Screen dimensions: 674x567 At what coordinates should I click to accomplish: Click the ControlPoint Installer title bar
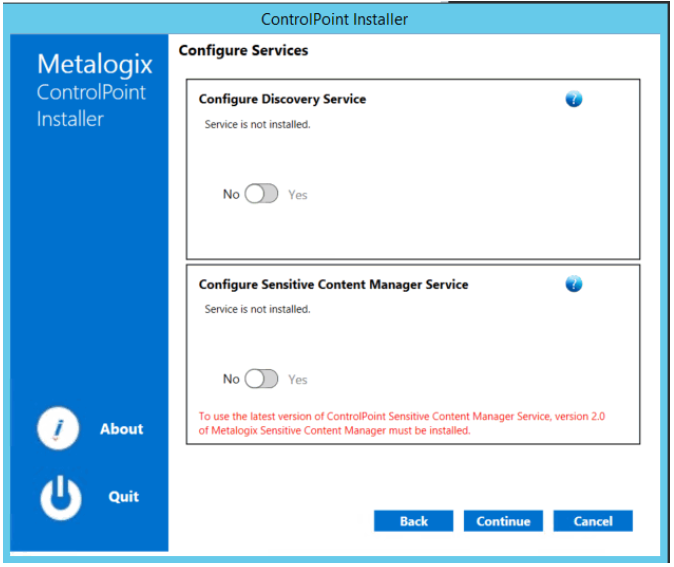pyautogui.click(x=334, y=19)
